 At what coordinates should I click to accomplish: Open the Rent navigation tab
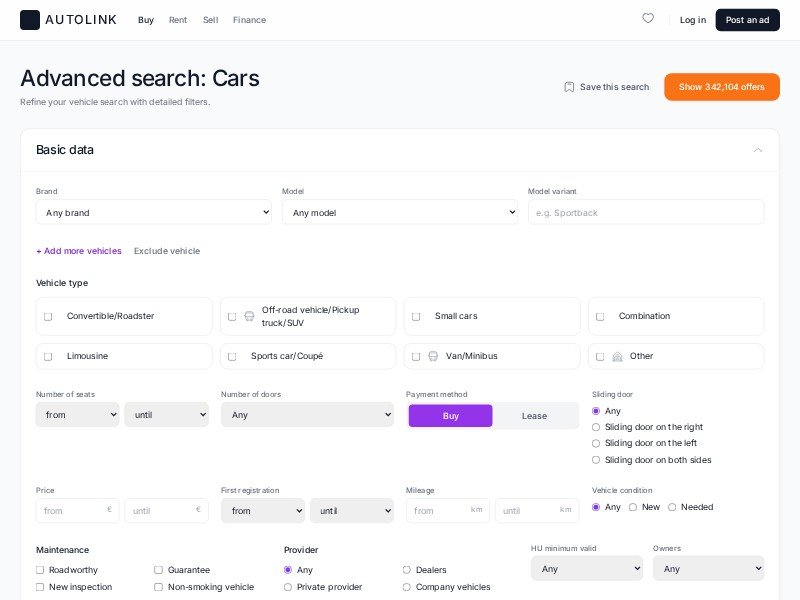[178, 20]
